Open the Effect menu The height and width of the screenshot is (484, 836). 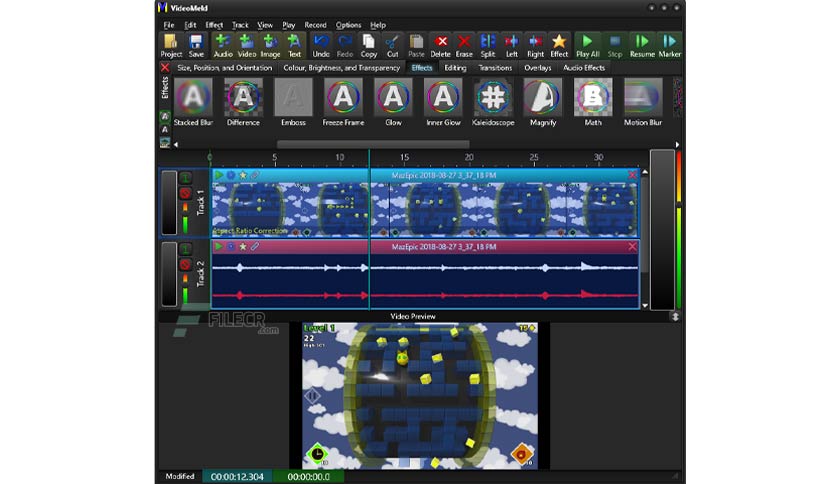tap(214, 25)
